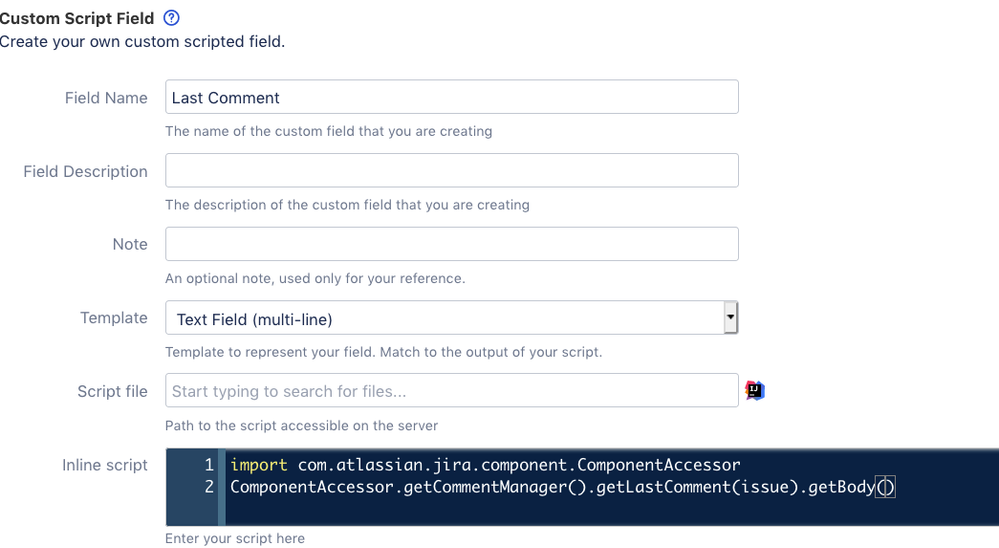Click the 'Inline script' label
Screen dimensions: 999x548
104,465
